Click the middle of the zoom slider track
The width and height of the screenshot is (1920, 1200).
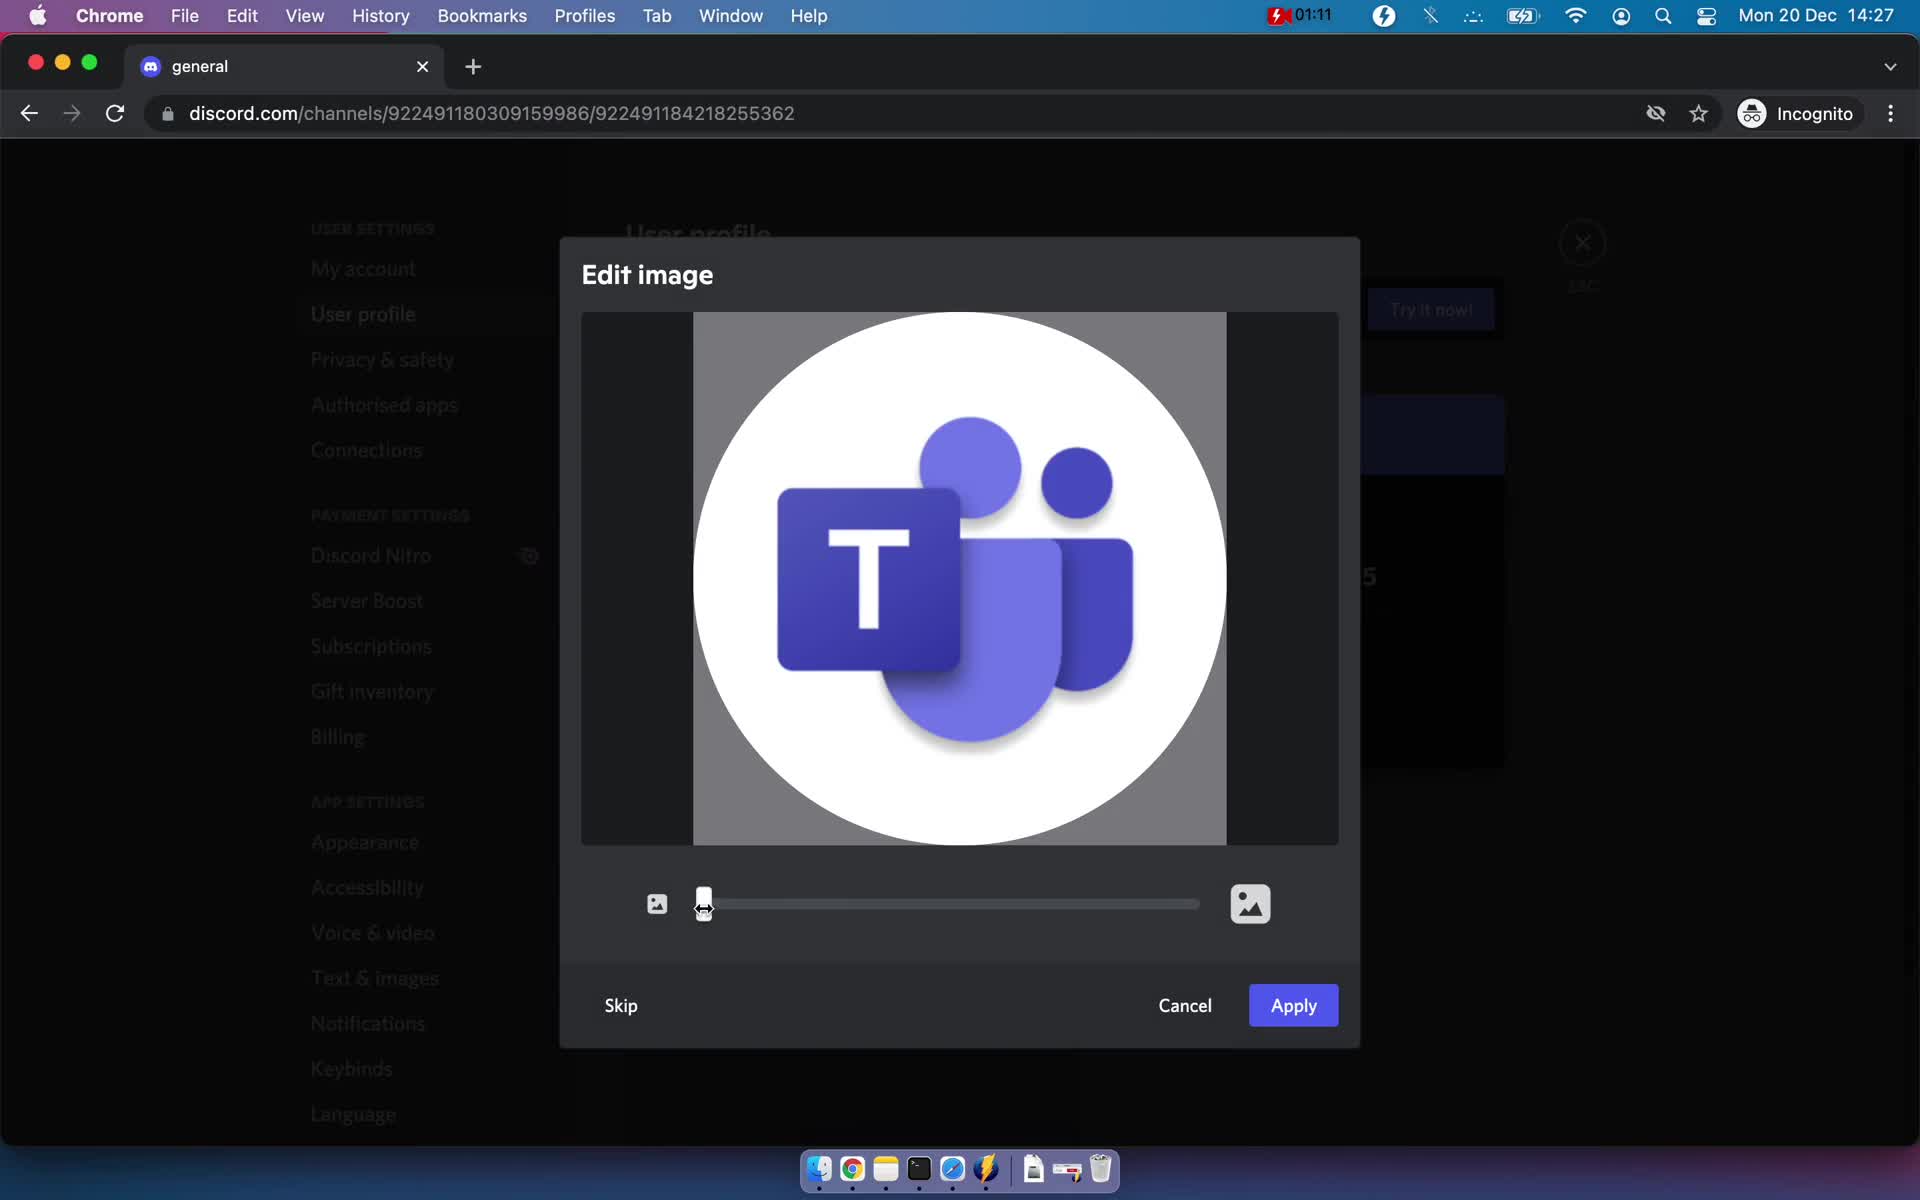tap(950, 904)
